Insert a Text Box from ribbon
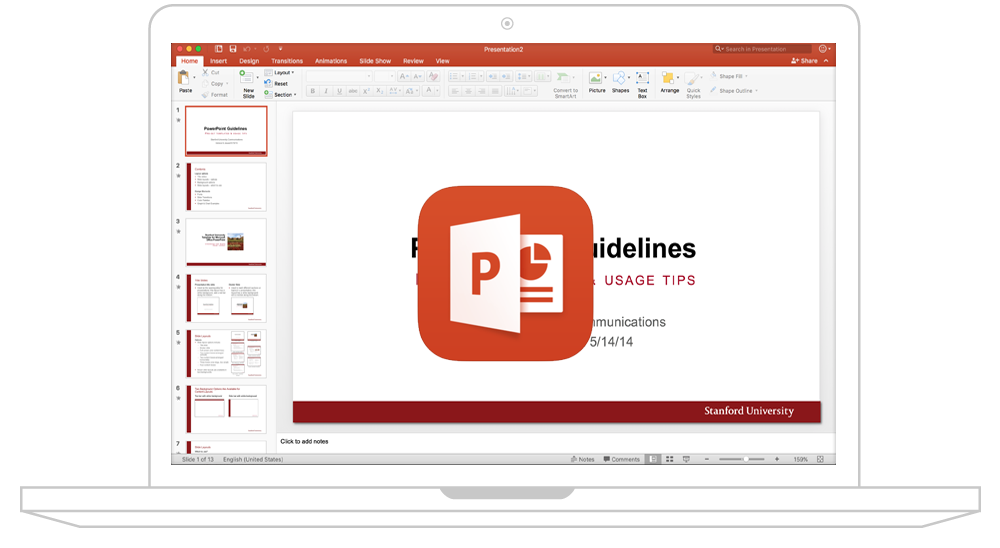Image resolution: width=1000 pixels, height=548 pixels. (642, 79)
